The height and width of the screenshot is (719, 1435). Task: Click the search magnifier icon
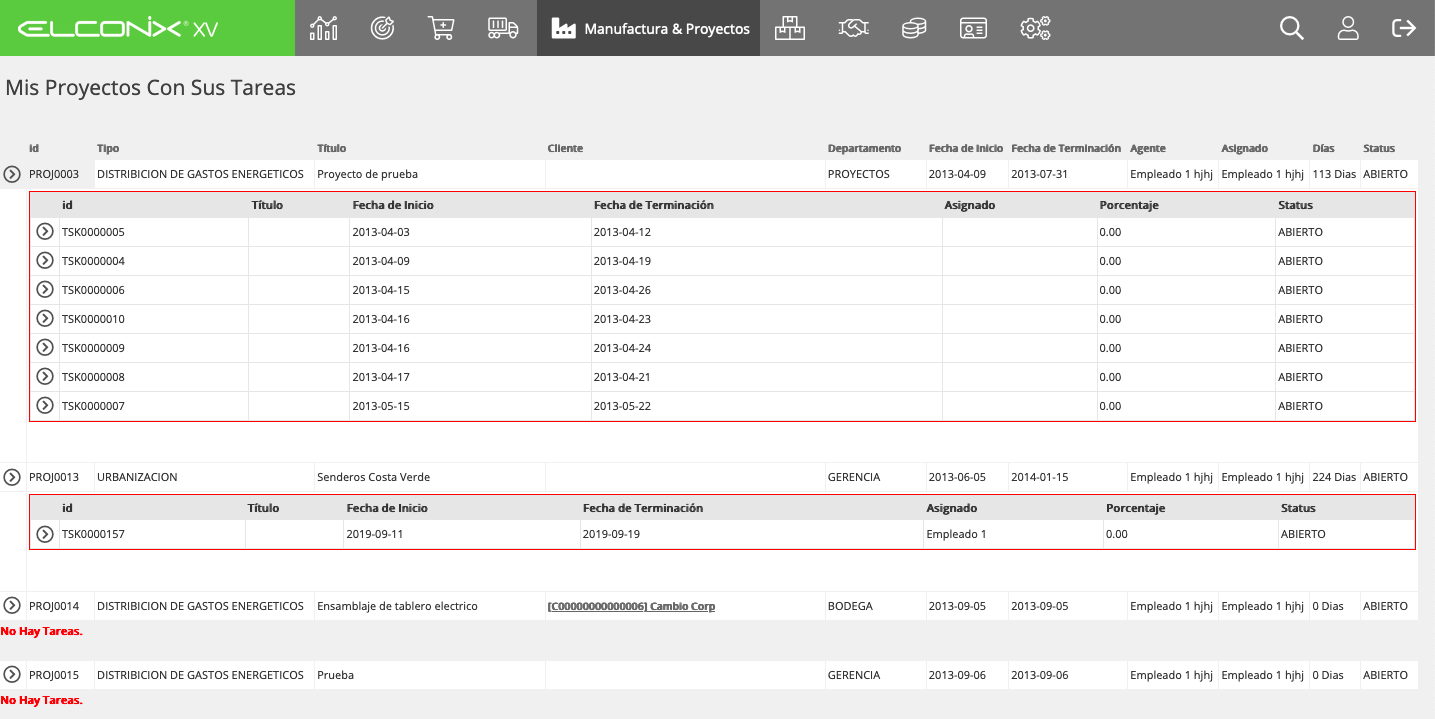click(1292, 28)
